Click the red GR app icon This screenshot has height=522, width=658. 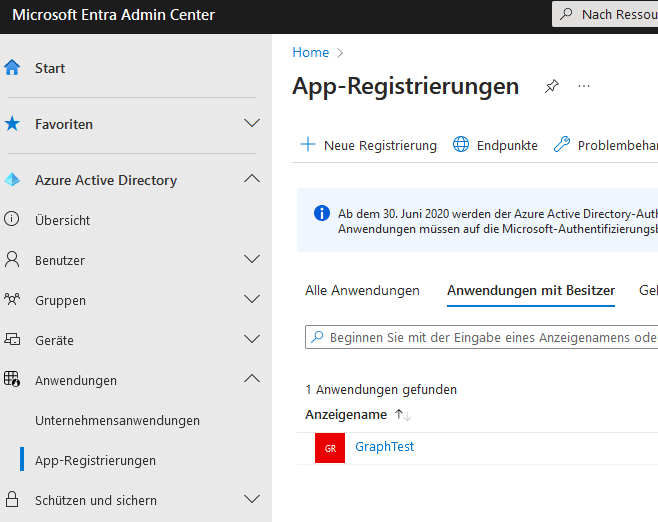pos(330,448)
